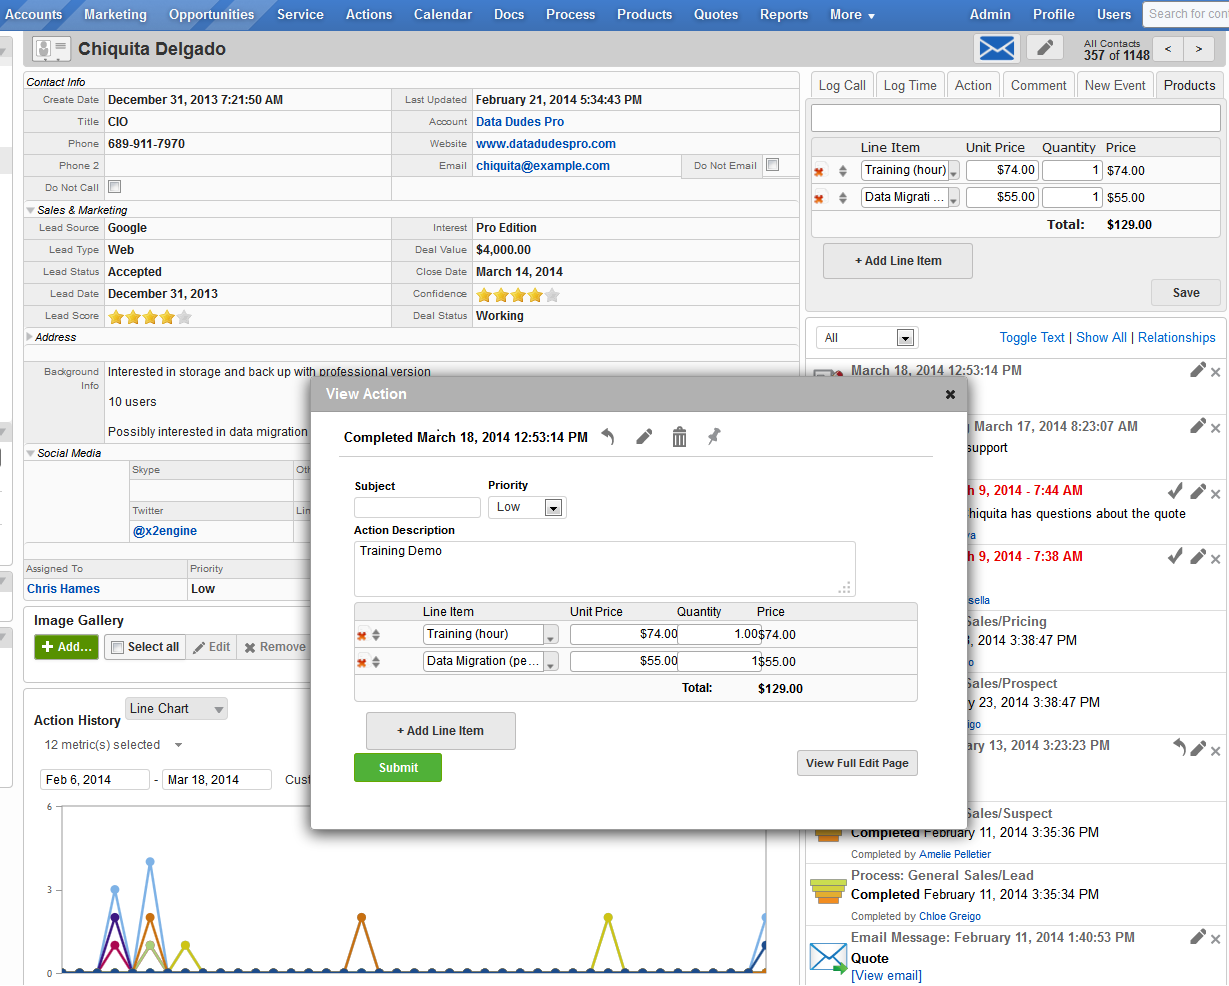Open the Priority dropdown showing Low
Screen dimensions: 1229x986
coord(527,507)
